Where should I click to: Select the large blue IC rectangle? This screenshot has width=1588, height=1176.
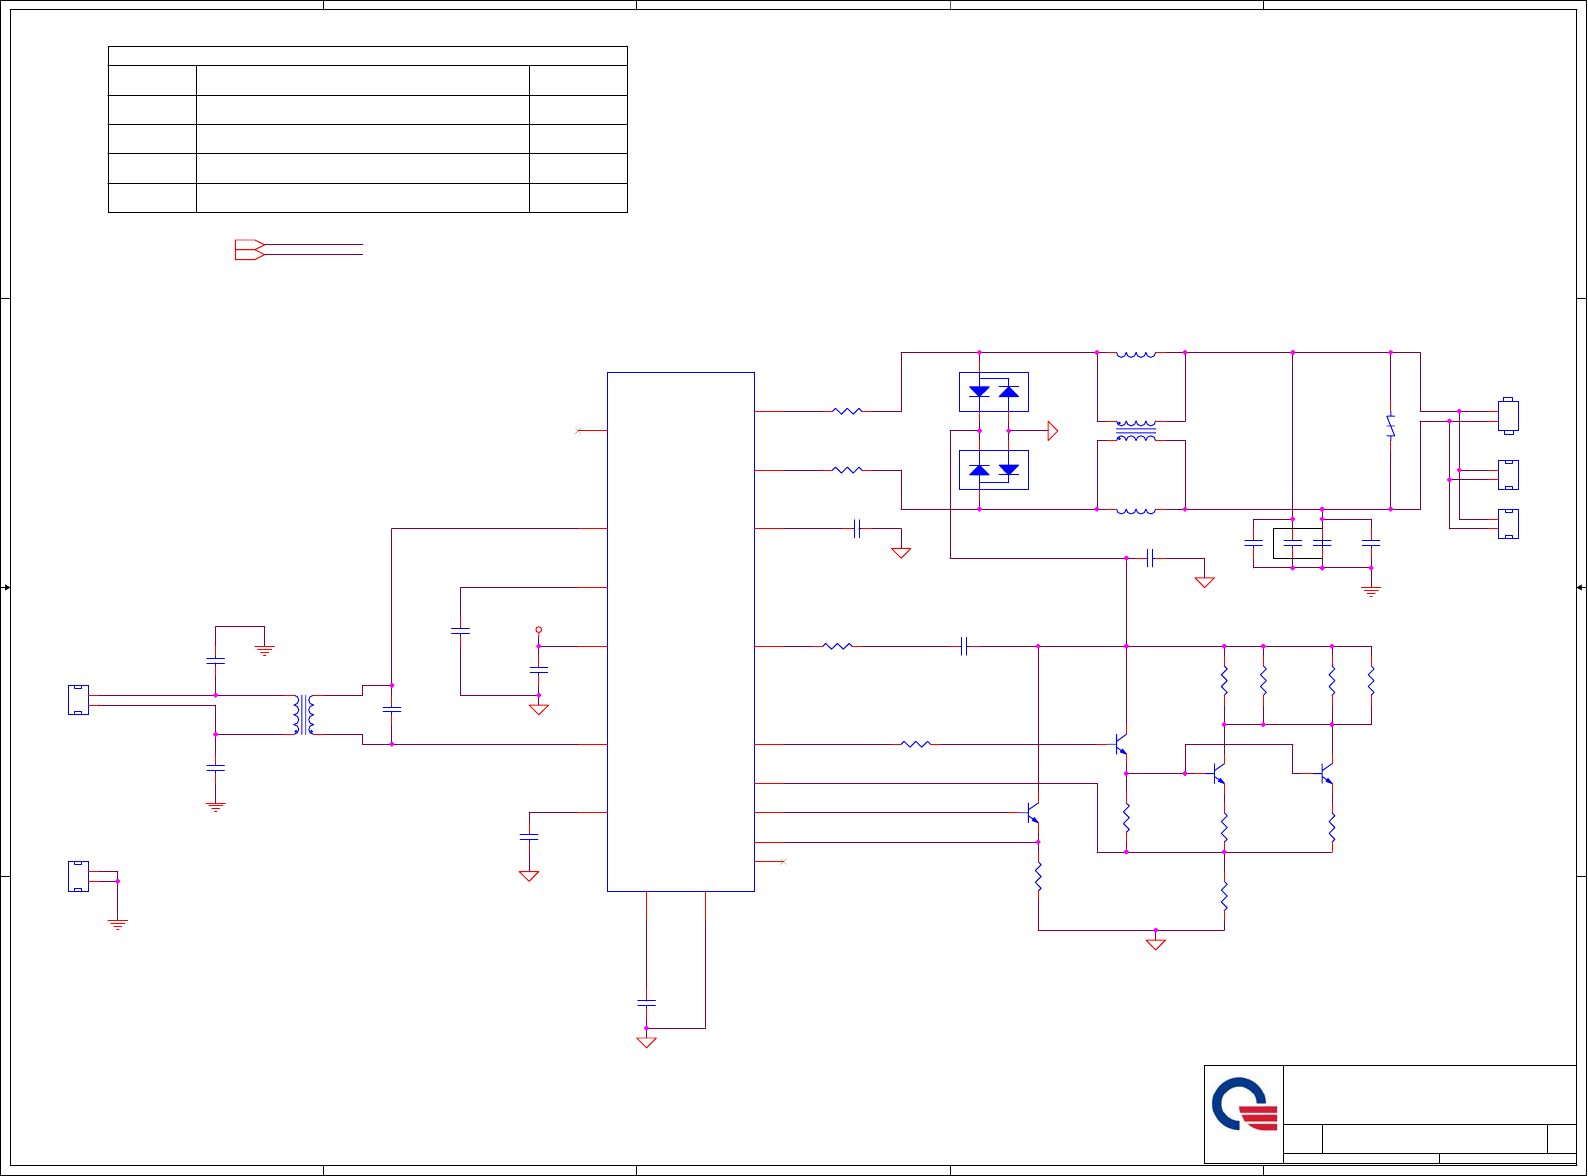coord(681,632)
